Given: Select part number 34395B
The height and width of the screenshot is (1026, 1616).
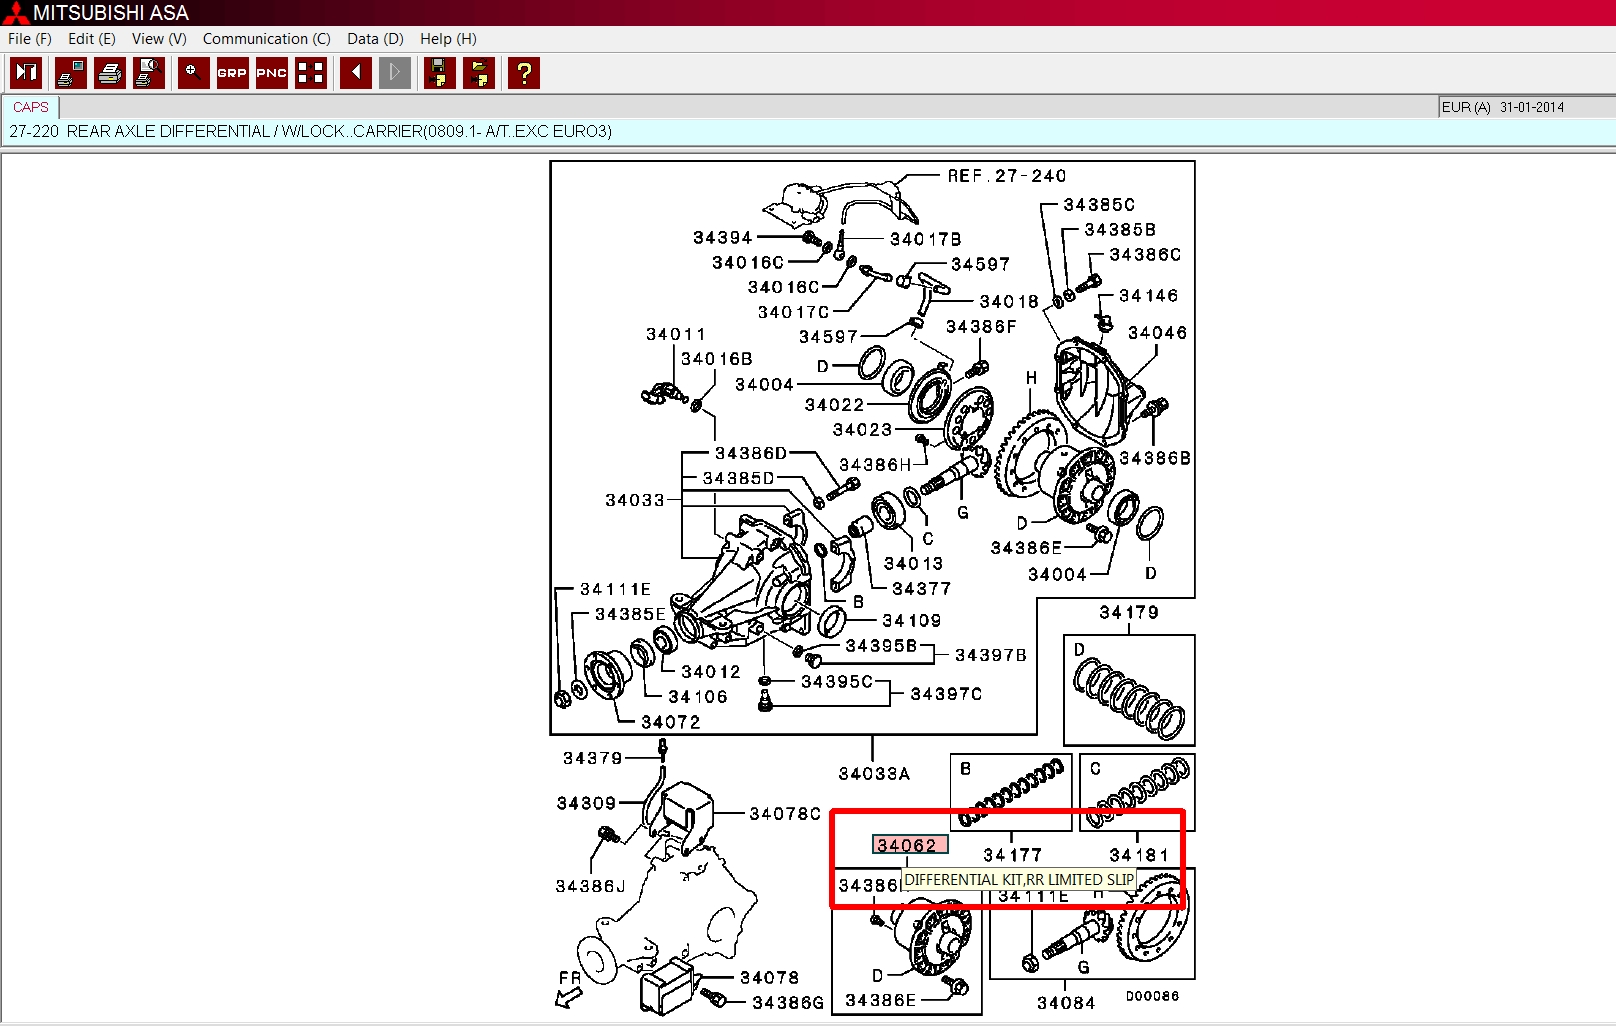Looking at the screenshot, I should [881, 646].
